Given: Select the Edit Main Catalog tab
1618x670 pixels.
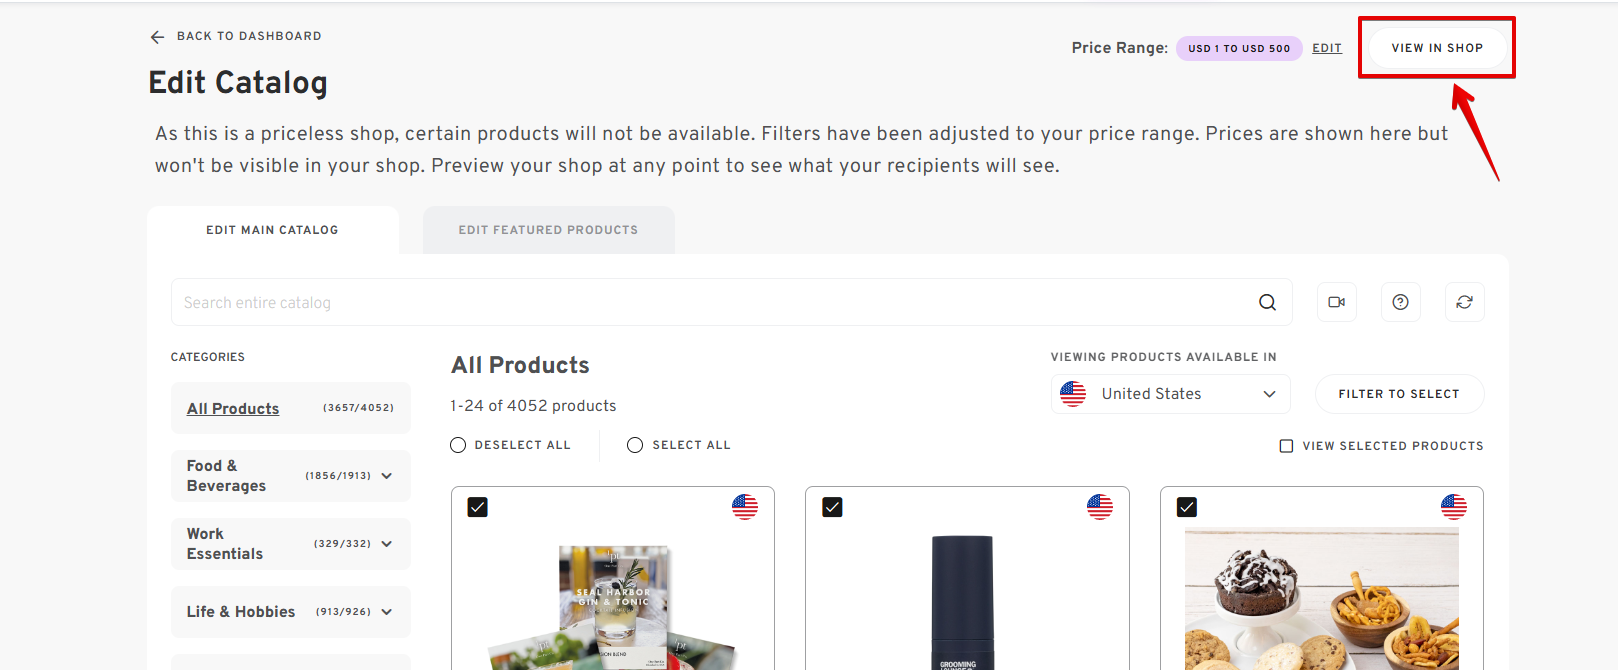Looking at the screenshot, I should pyautogui.click(x=272, y=230).
